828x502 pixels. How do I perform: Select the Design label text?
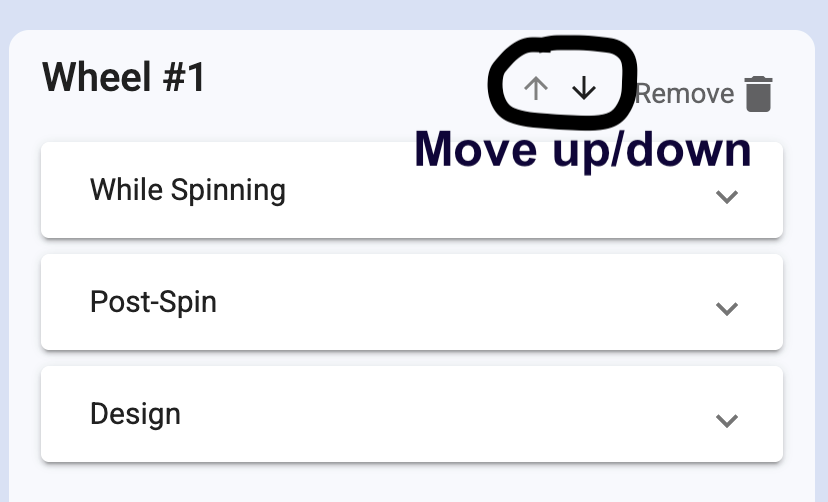pyautogui.click(x=135, y=414)
